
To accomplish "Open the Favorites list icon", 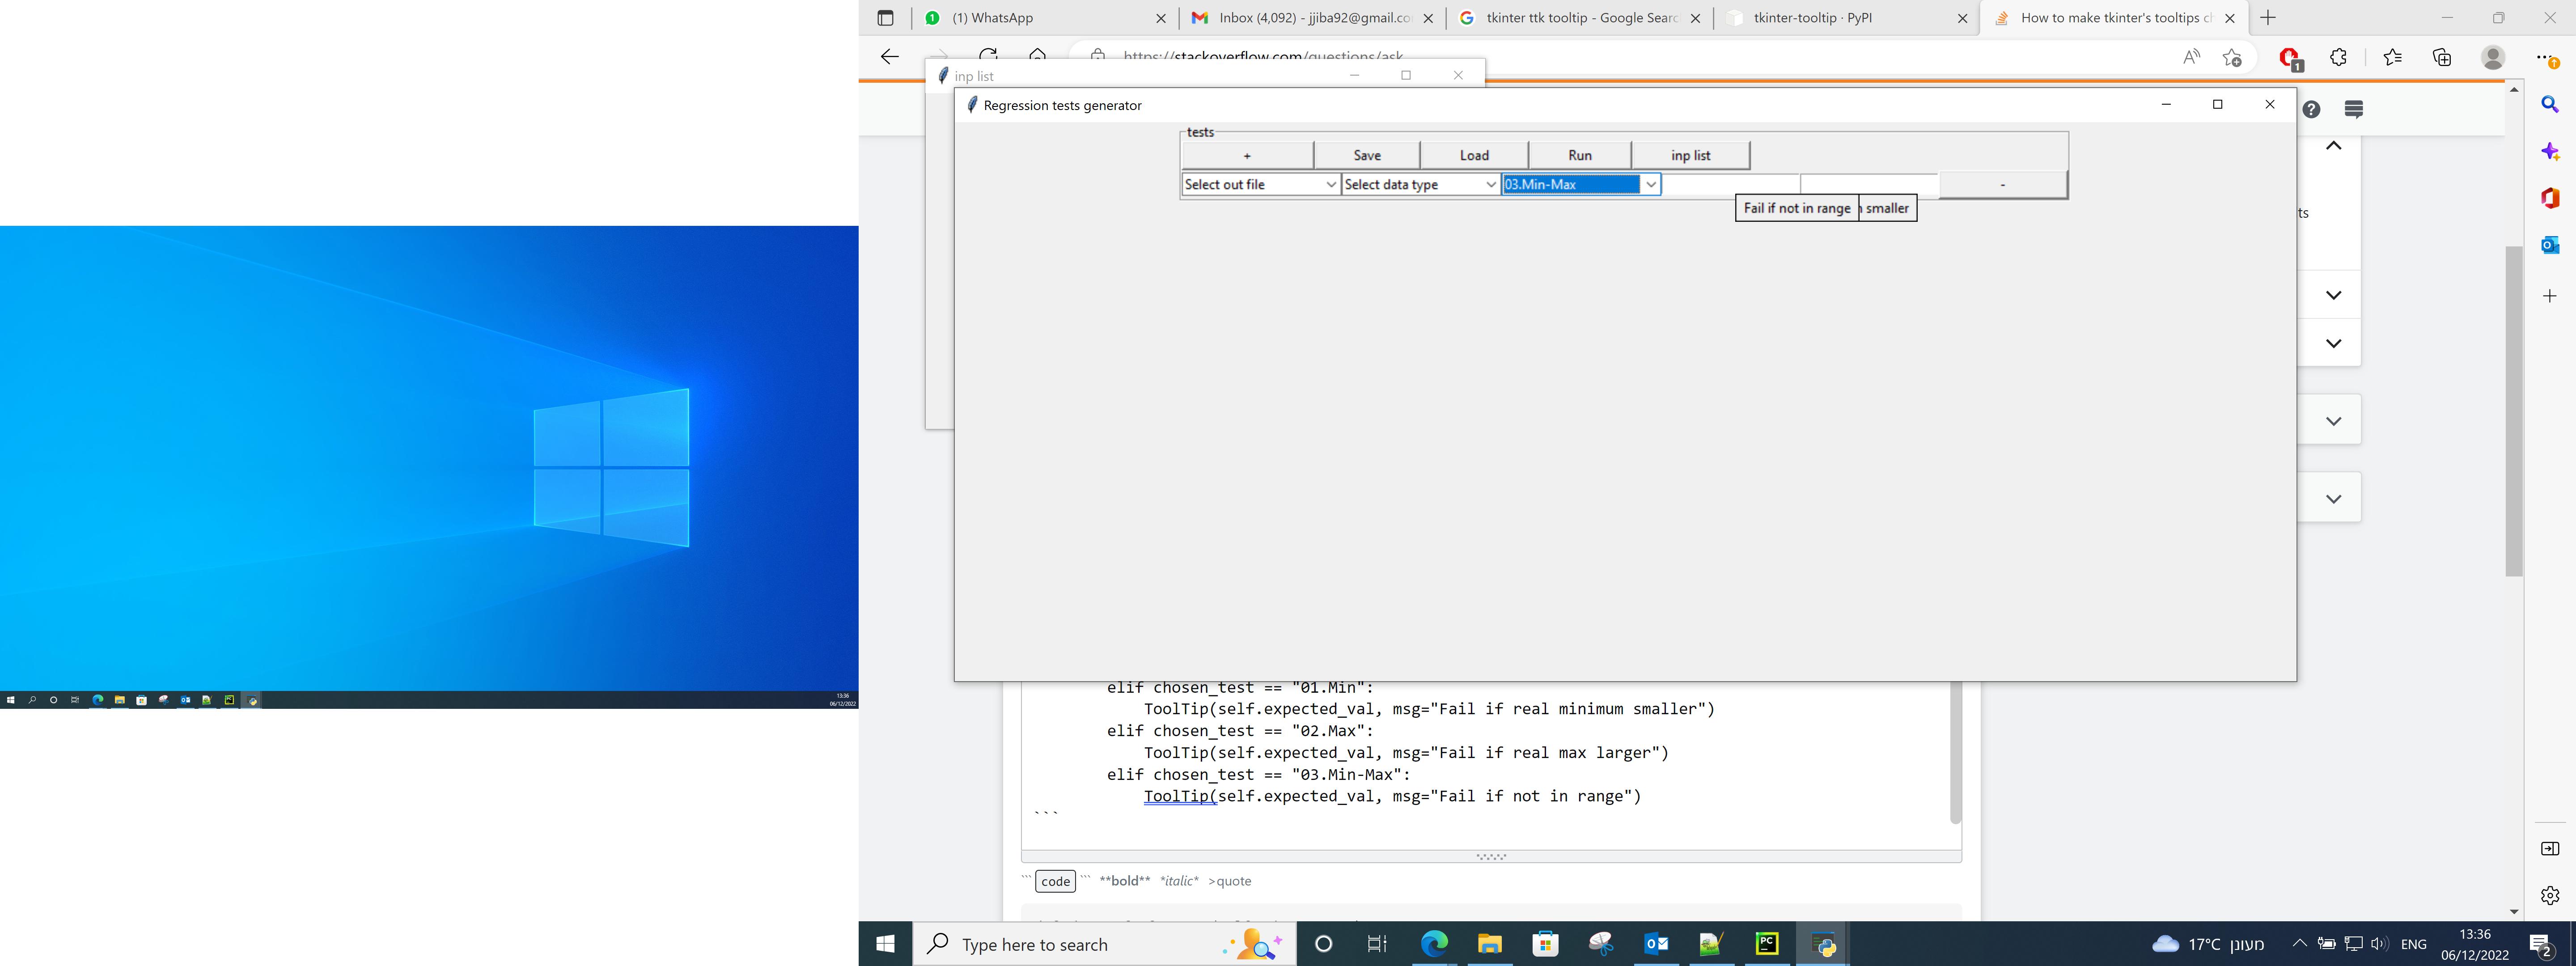I will [2392, 57].
